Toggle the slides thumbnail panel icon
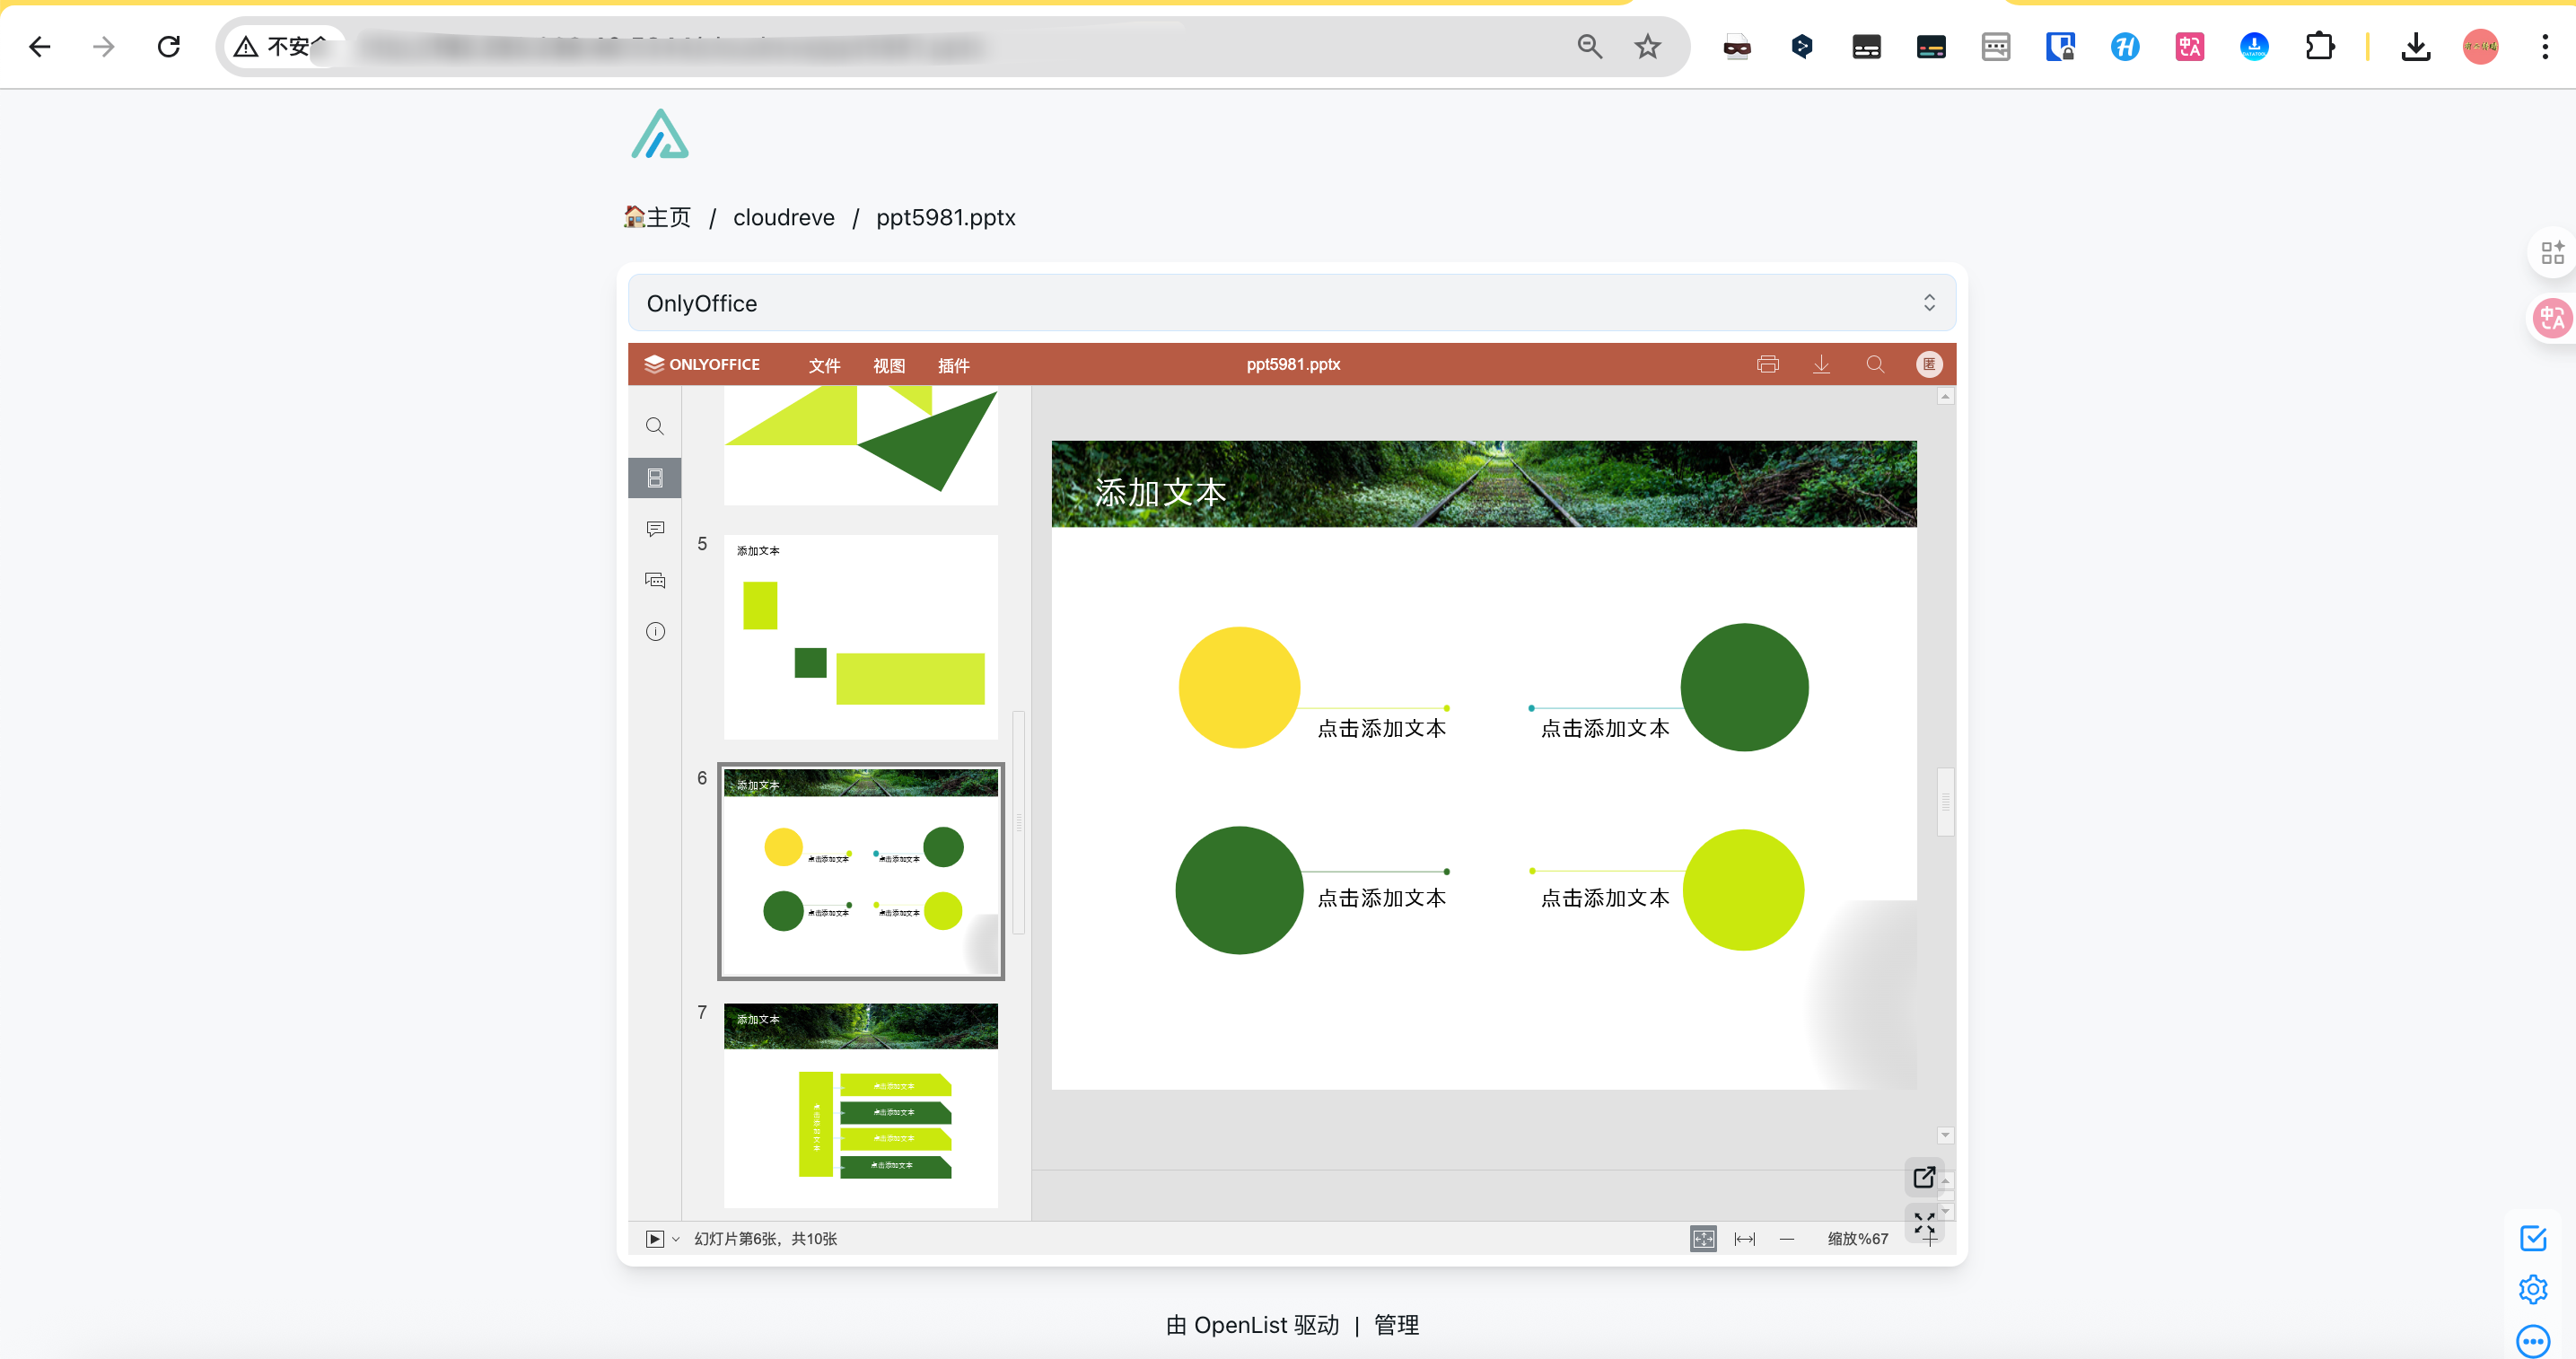This screenshot has width=2576, height=1359. tap(655, 478)
